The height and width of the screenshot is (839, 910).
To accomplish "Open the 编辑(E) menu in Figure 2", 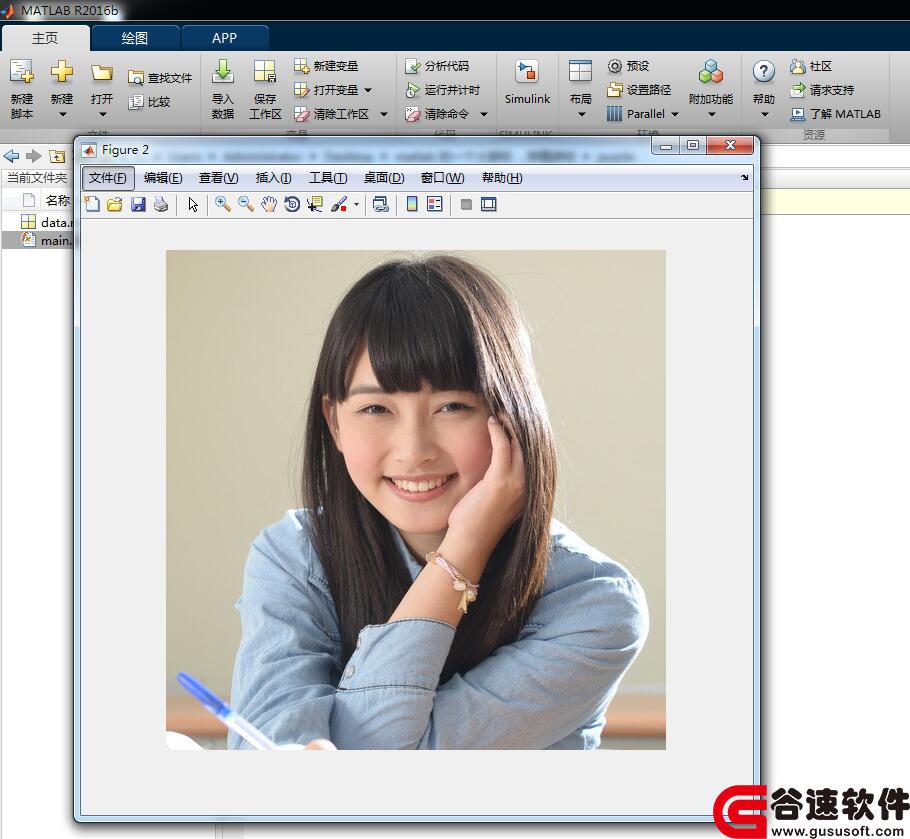I will click(x=163, y=178).
